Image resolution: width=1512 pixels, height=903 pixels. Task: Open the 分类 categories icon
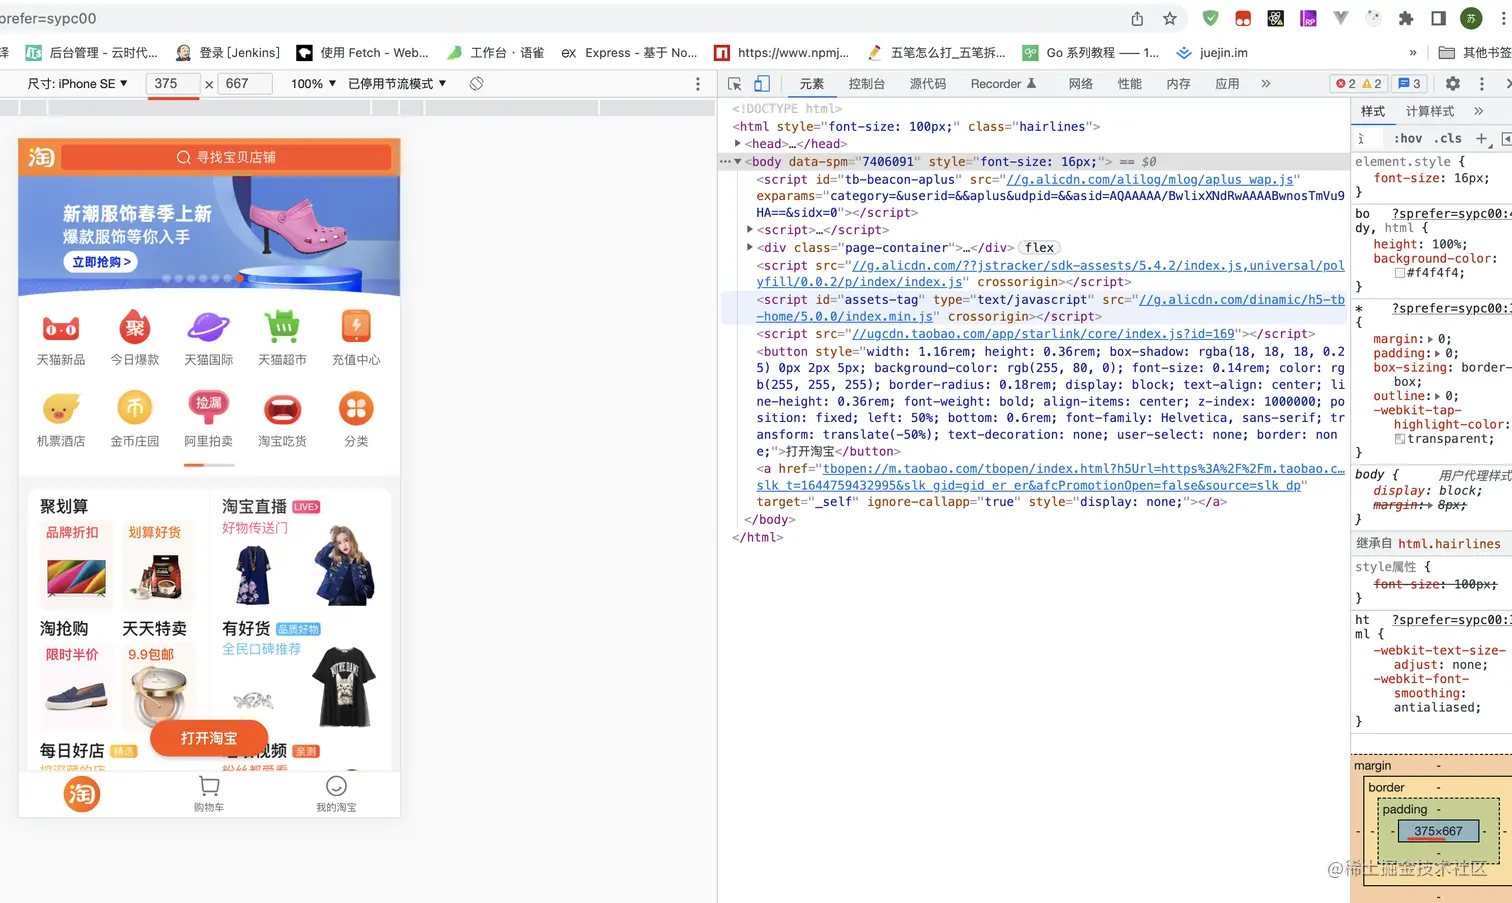point(356,409)
